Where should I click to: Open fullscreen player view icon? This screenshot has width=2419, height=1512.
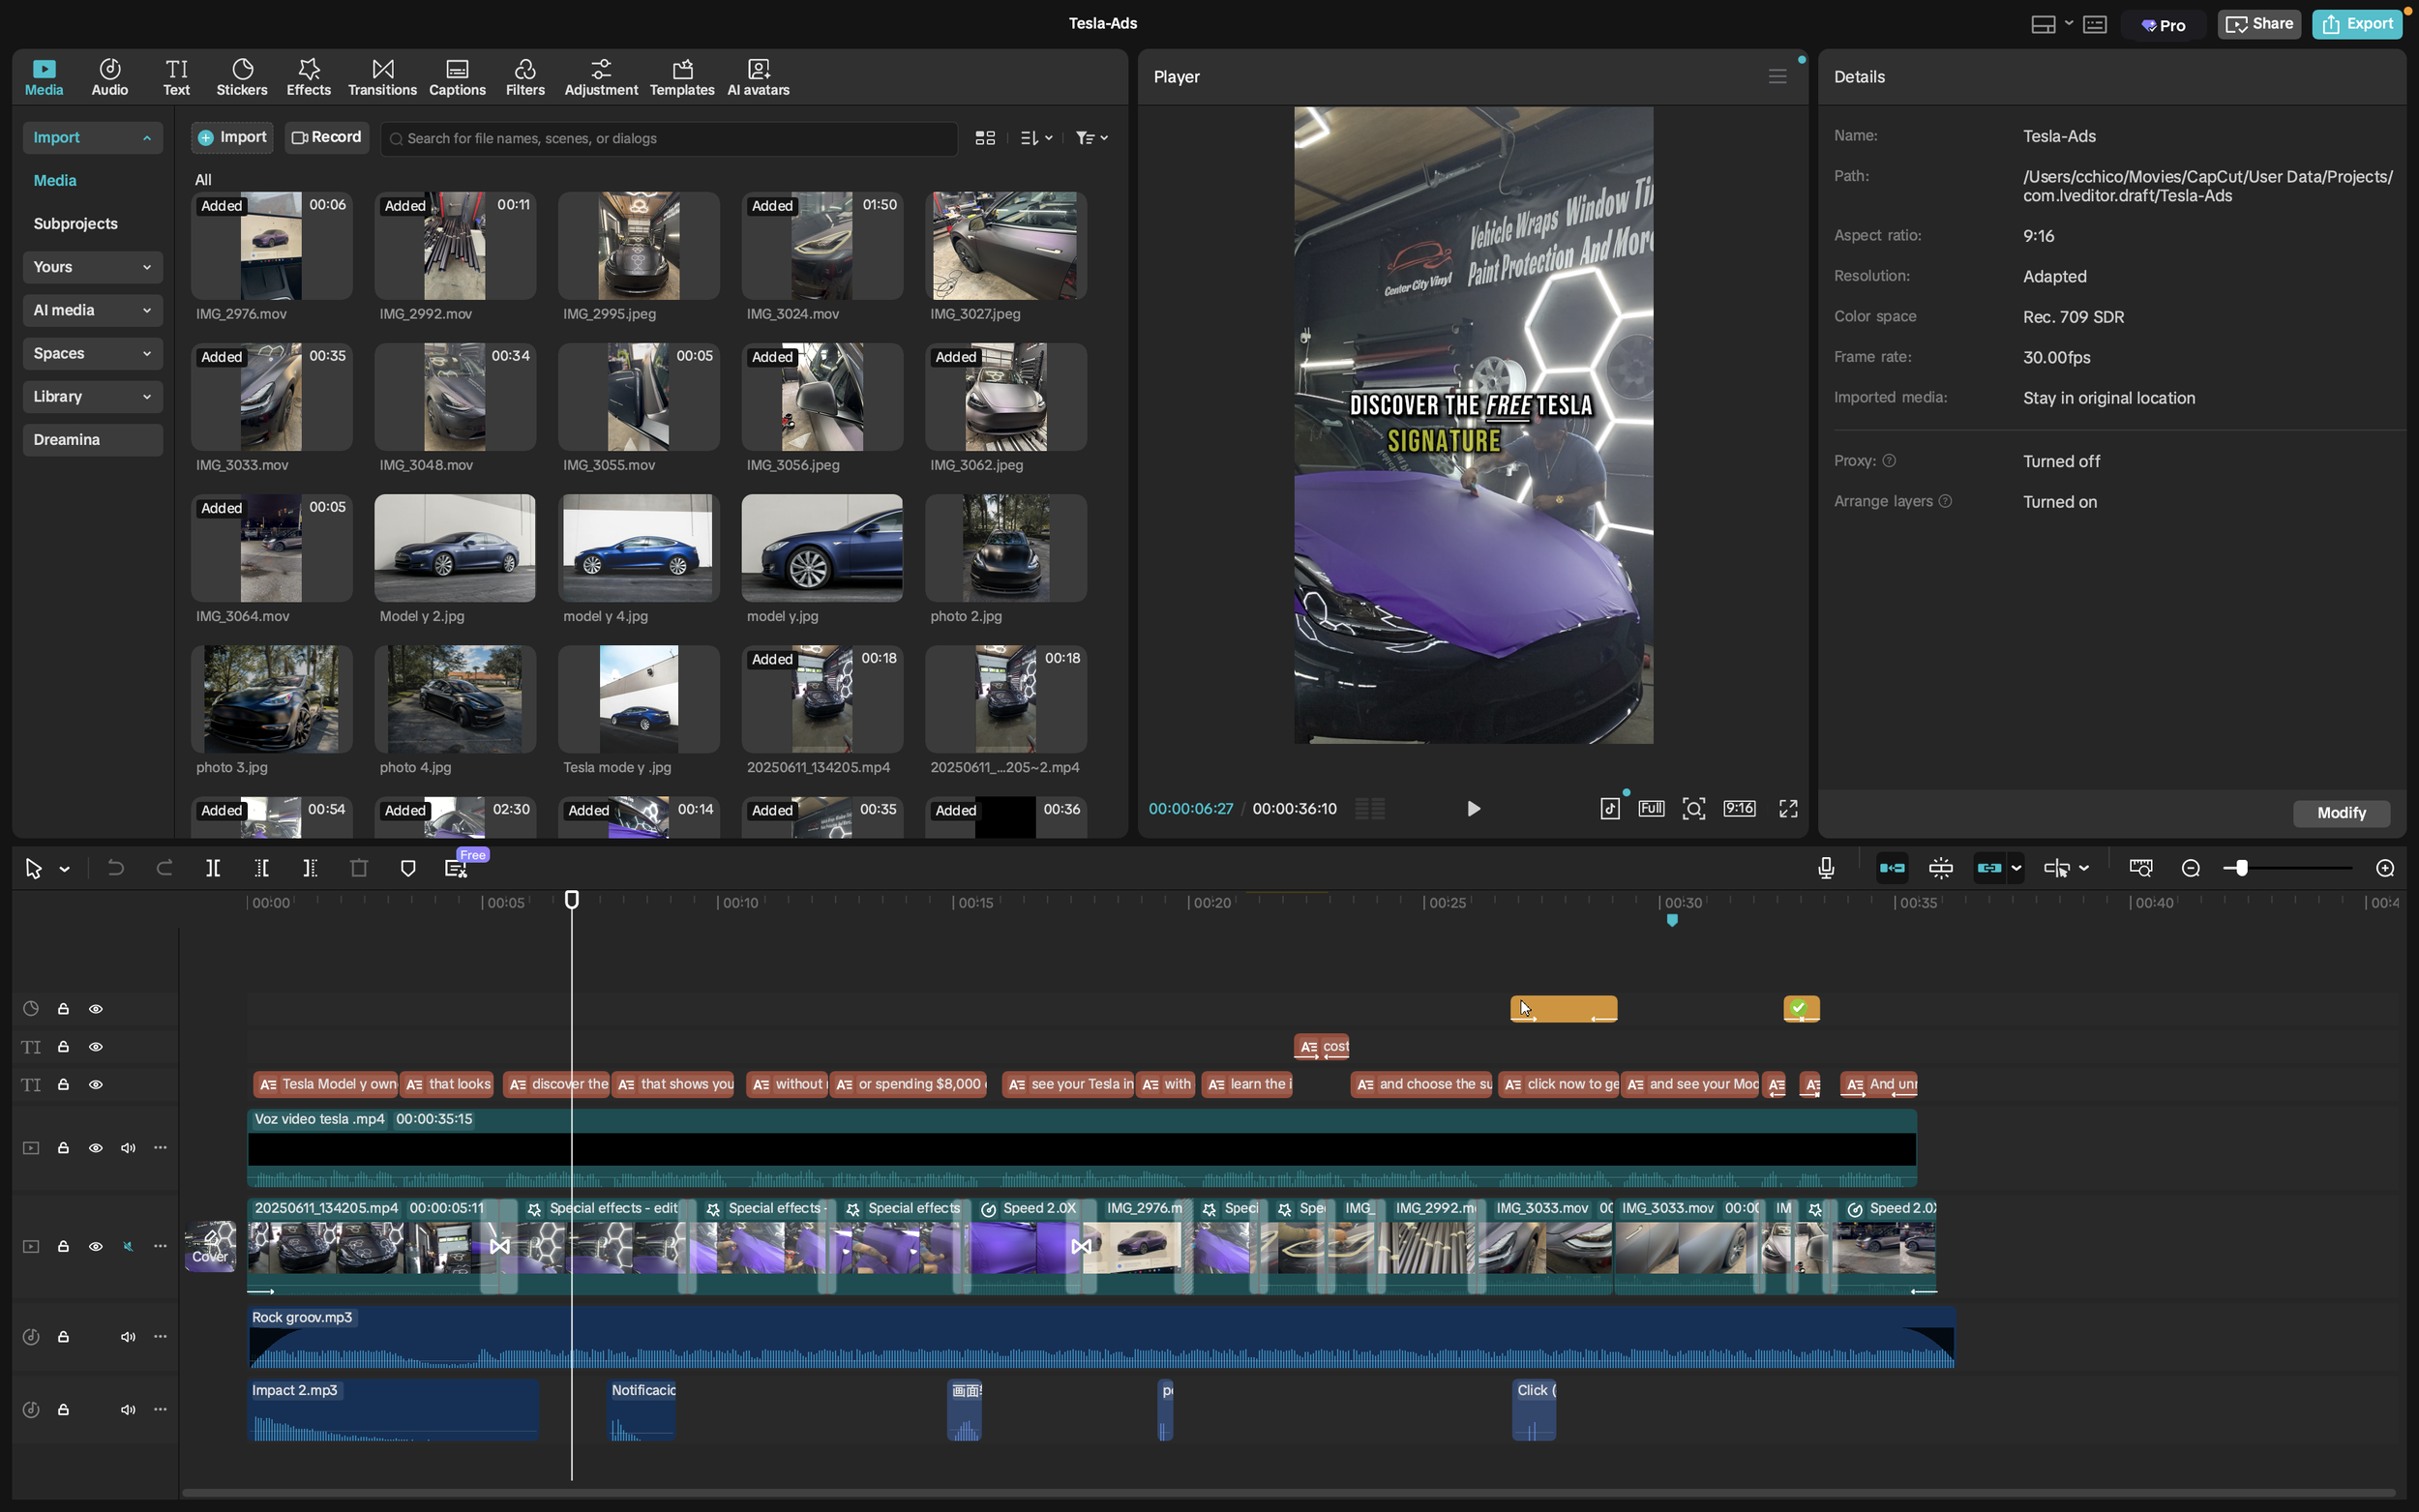[1788, 808]
